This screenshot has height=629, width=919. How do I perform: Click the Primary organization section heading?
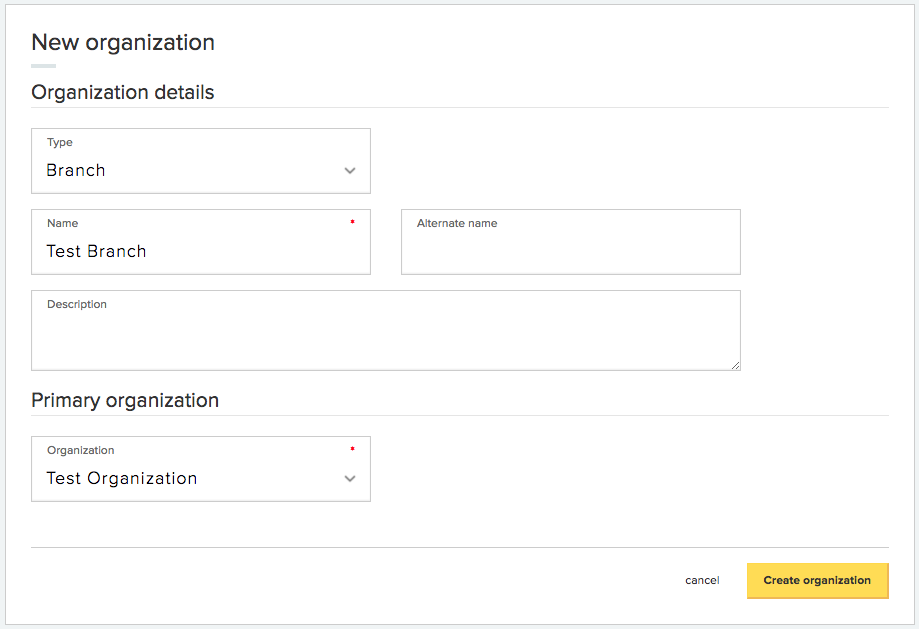pyautogui.click(x=125, y=400)
